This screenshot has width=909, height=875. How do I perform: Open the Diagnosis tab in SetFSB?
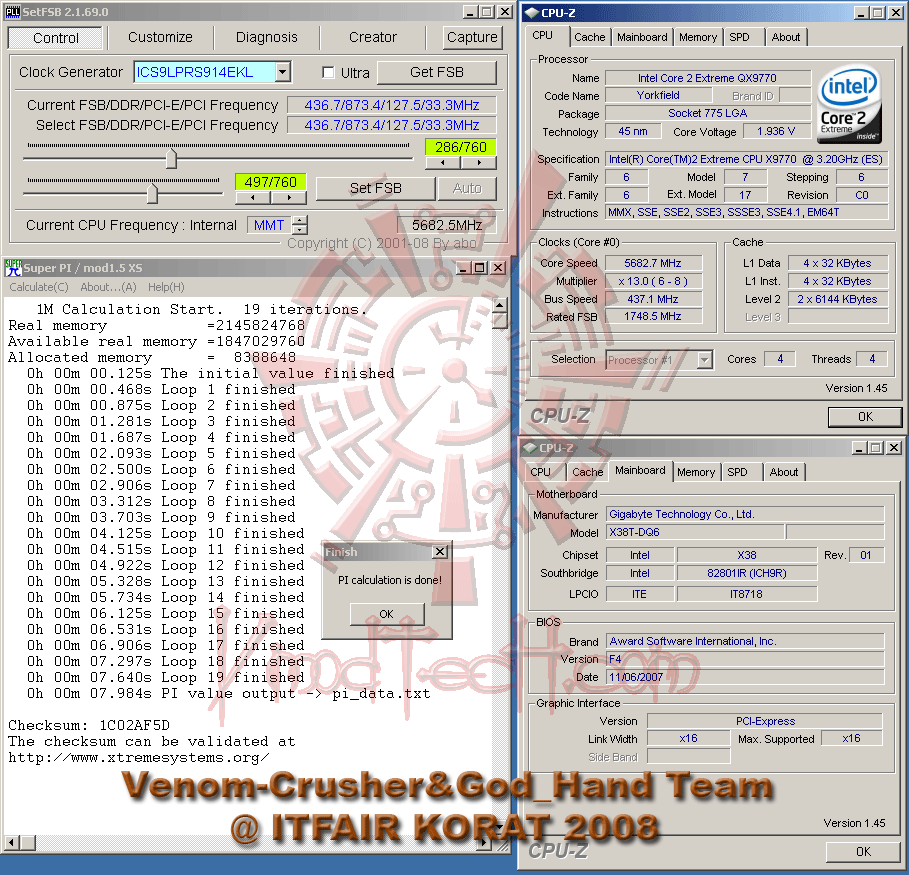[267, 37]
